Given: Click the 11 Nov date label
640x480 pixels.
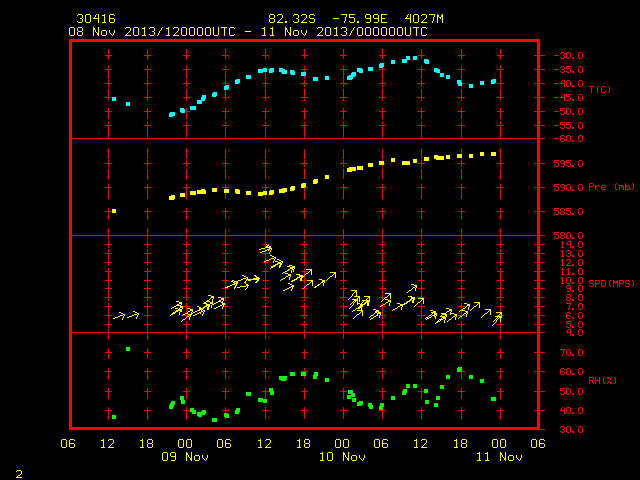Looking at the screenshot, I should (x=499, y=457).
